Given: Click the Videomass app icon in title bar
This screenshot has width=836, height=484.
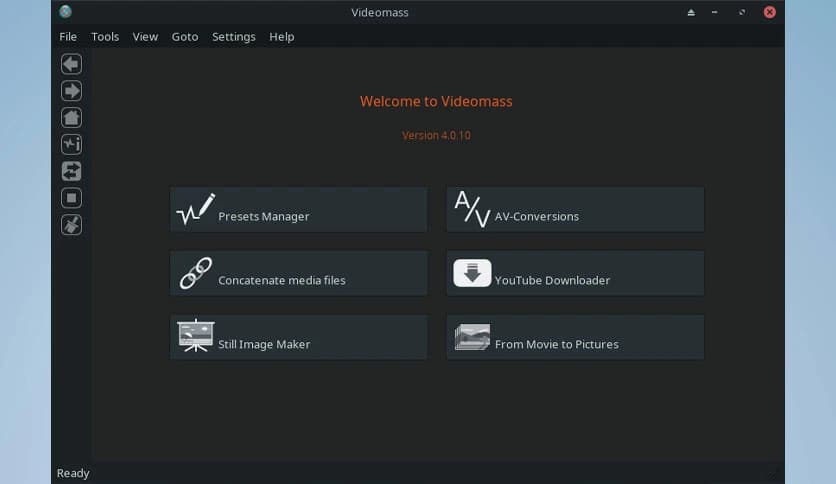Looking at the screenshot, I should click(66, 12).
